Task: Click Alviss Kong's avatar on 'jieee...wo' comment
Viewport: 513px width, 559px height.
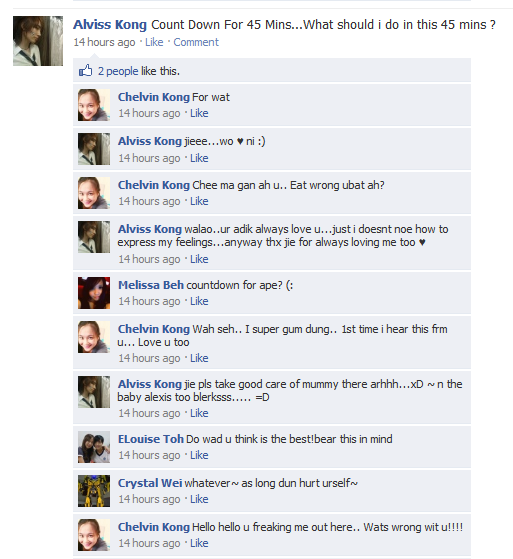Action: 94,149
